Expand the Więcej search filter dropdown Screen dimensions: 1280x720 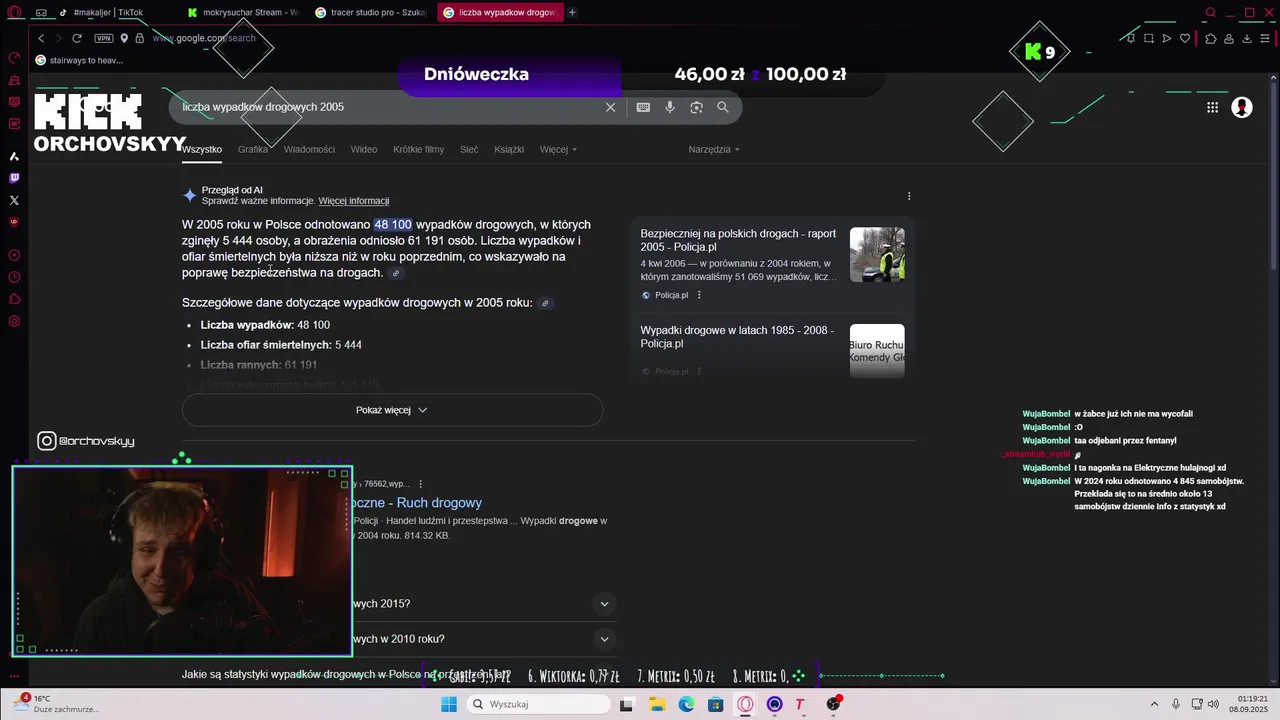(558, 149)
